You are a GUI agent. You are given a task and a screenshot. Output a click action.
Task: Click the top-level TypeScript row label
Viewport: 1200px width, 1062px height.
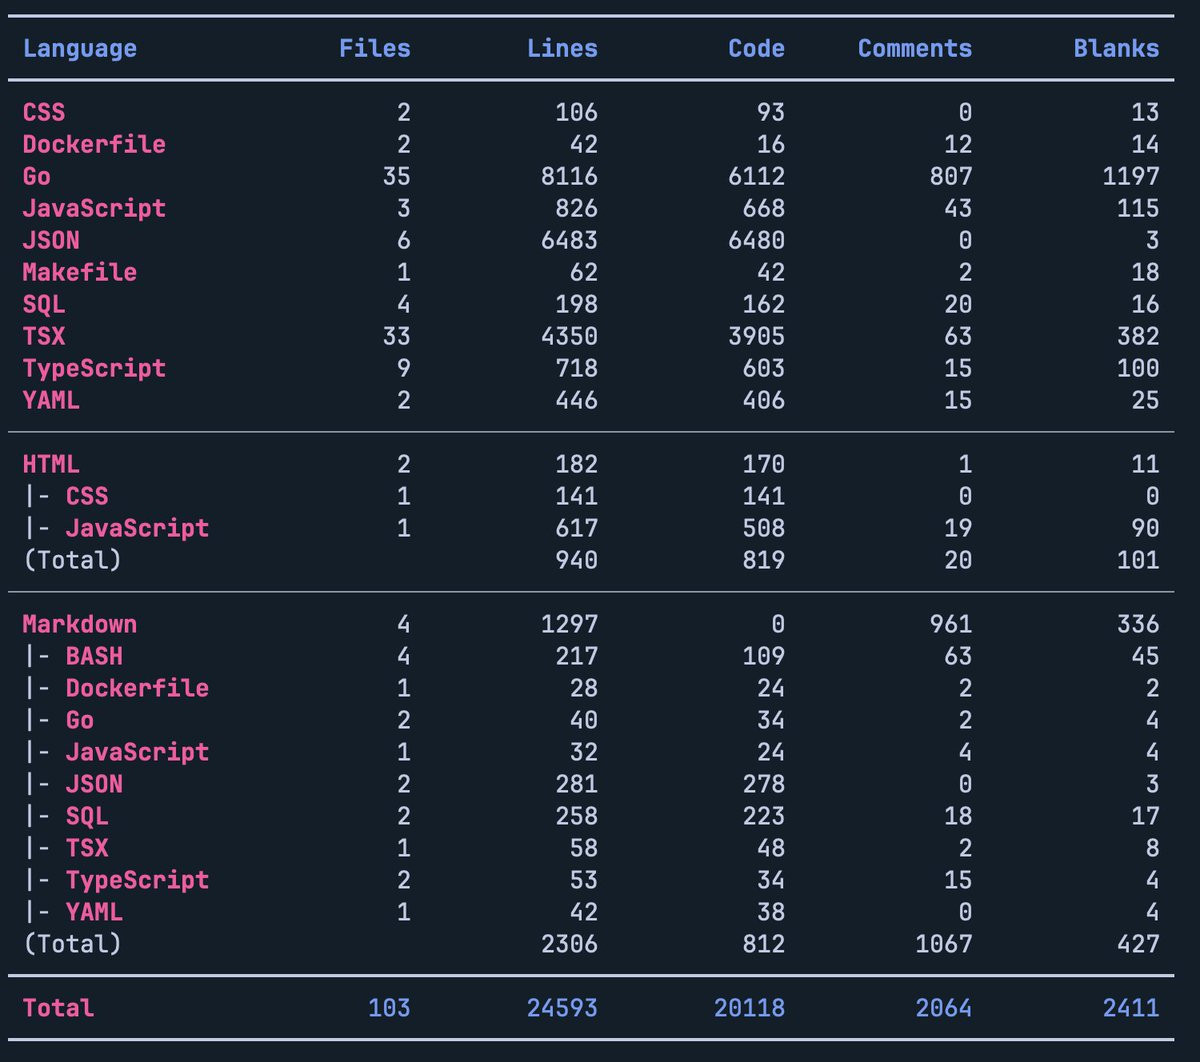click(94, 368)
